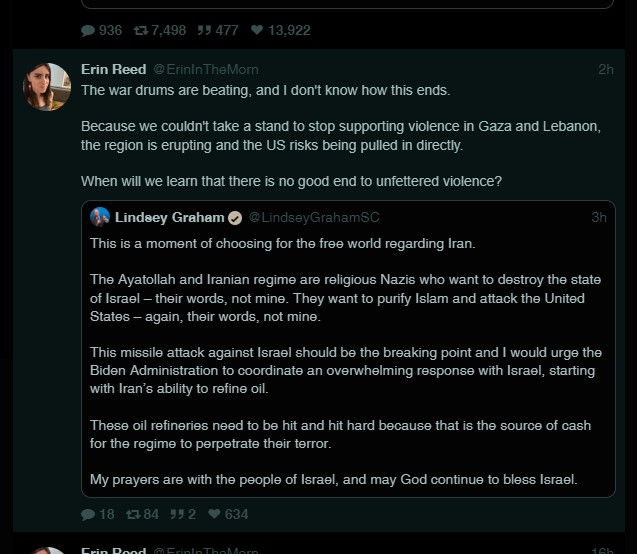The height and width of the screenshot is (554, 637).
Task: Open the quoted tweet about Iranian oil refineries
Action: coord(346,380)
